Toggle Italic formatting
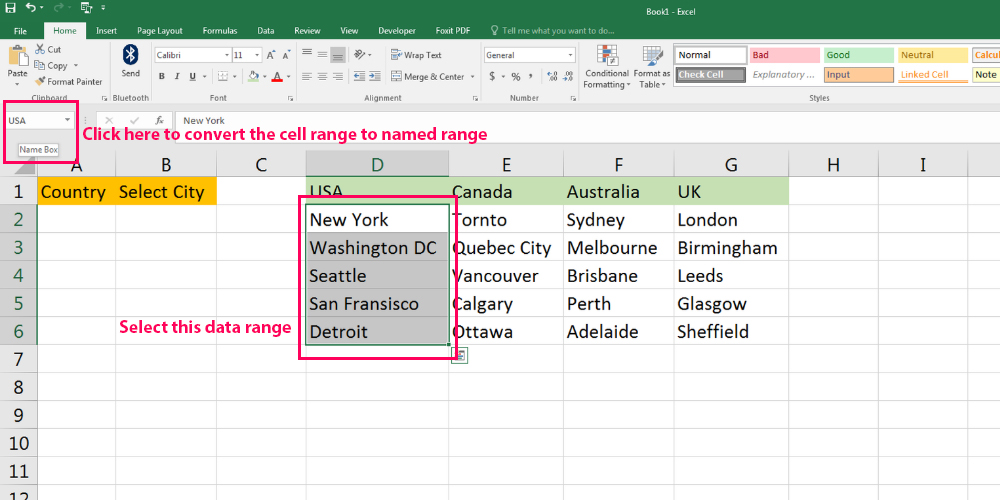The image size is (1000, 500). (177, 77)
